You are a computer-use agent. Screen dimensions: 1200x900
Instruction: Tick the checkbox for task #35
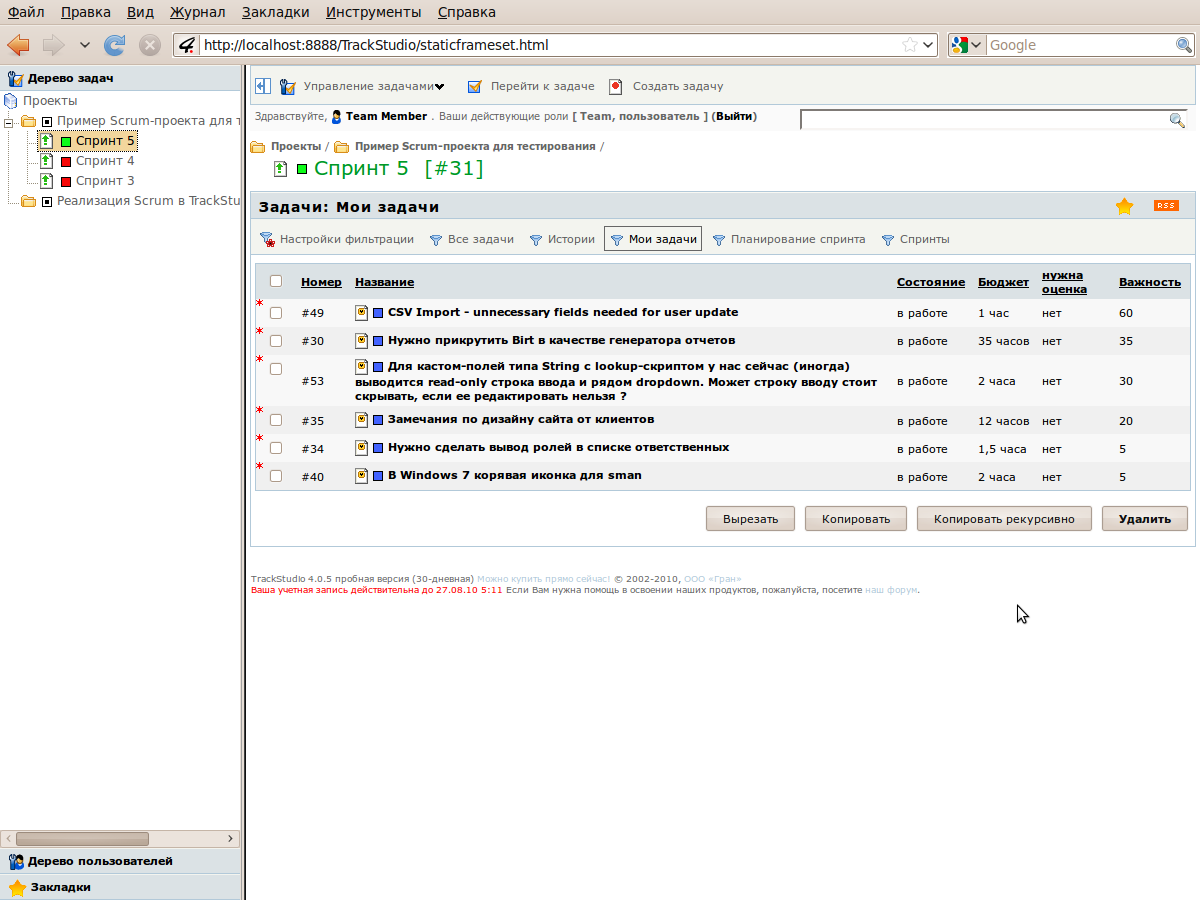click(x=276, y=420)
